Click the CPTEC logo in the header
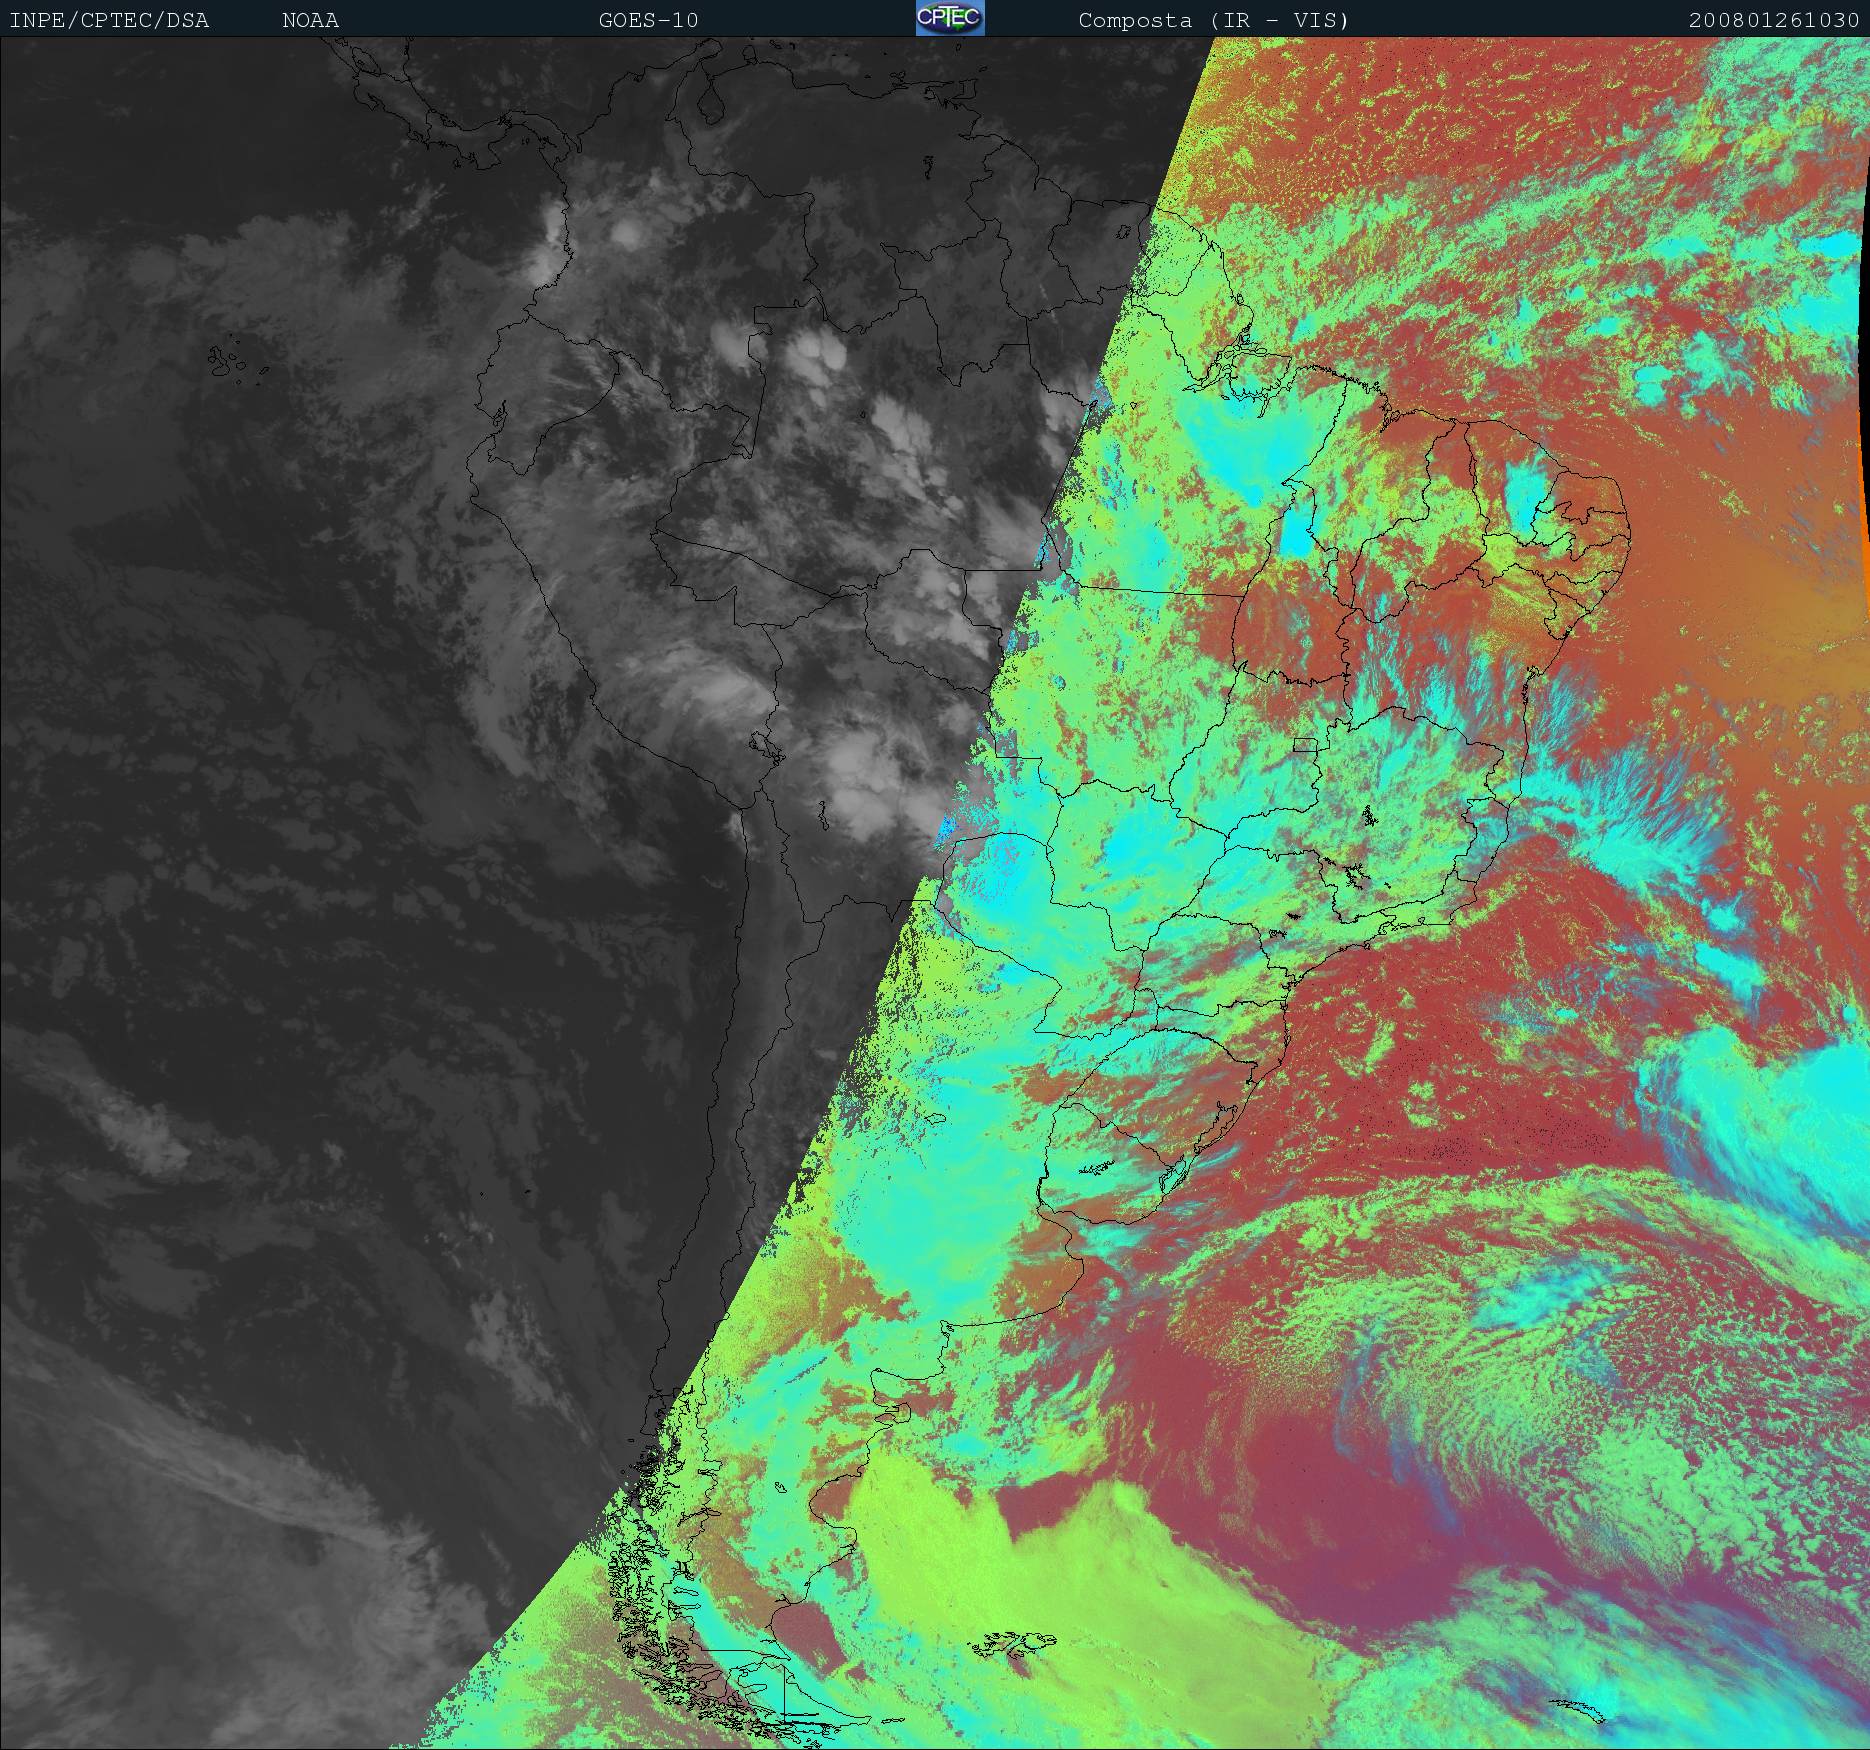Viewport: 1870px width, 1750px height. [949, 19]
